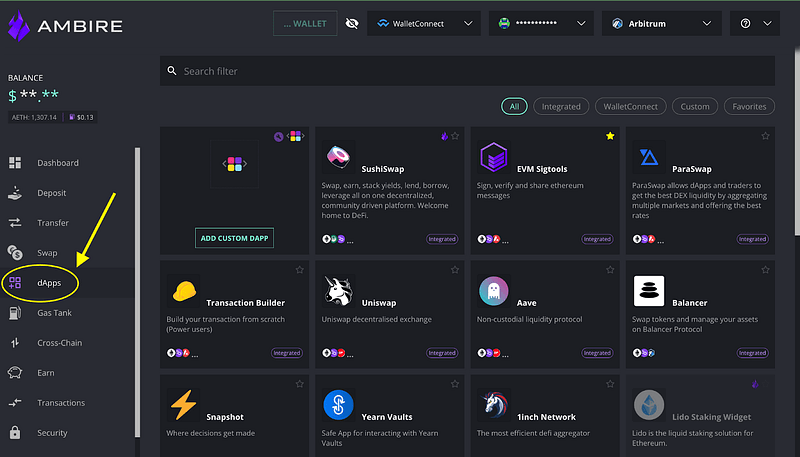
Task: Favorite Balancer with its star
Action: point(765,270)
